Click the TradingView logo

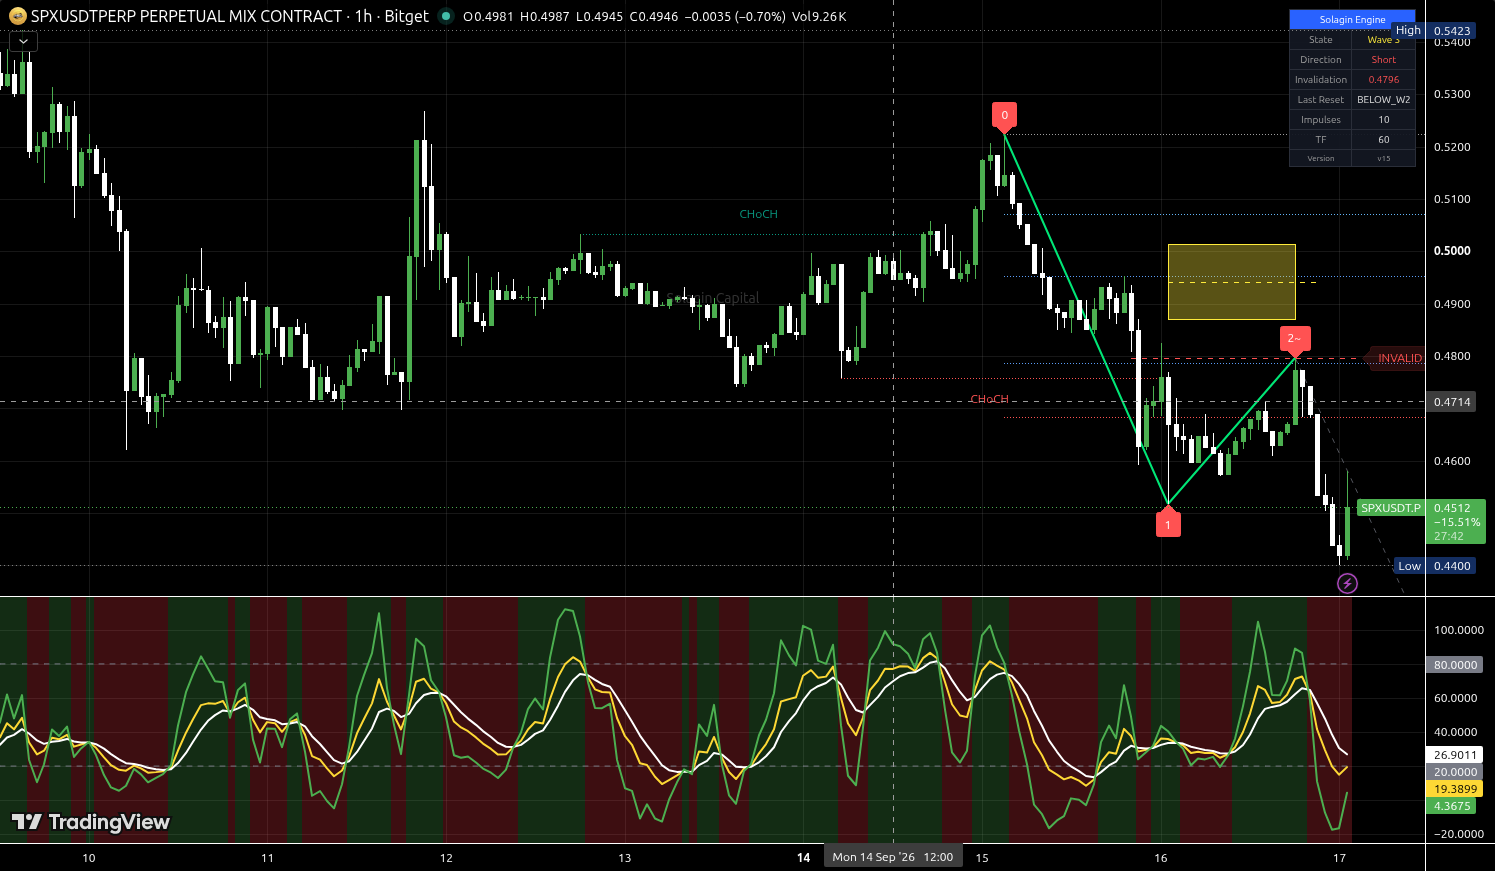click(91, 822)
